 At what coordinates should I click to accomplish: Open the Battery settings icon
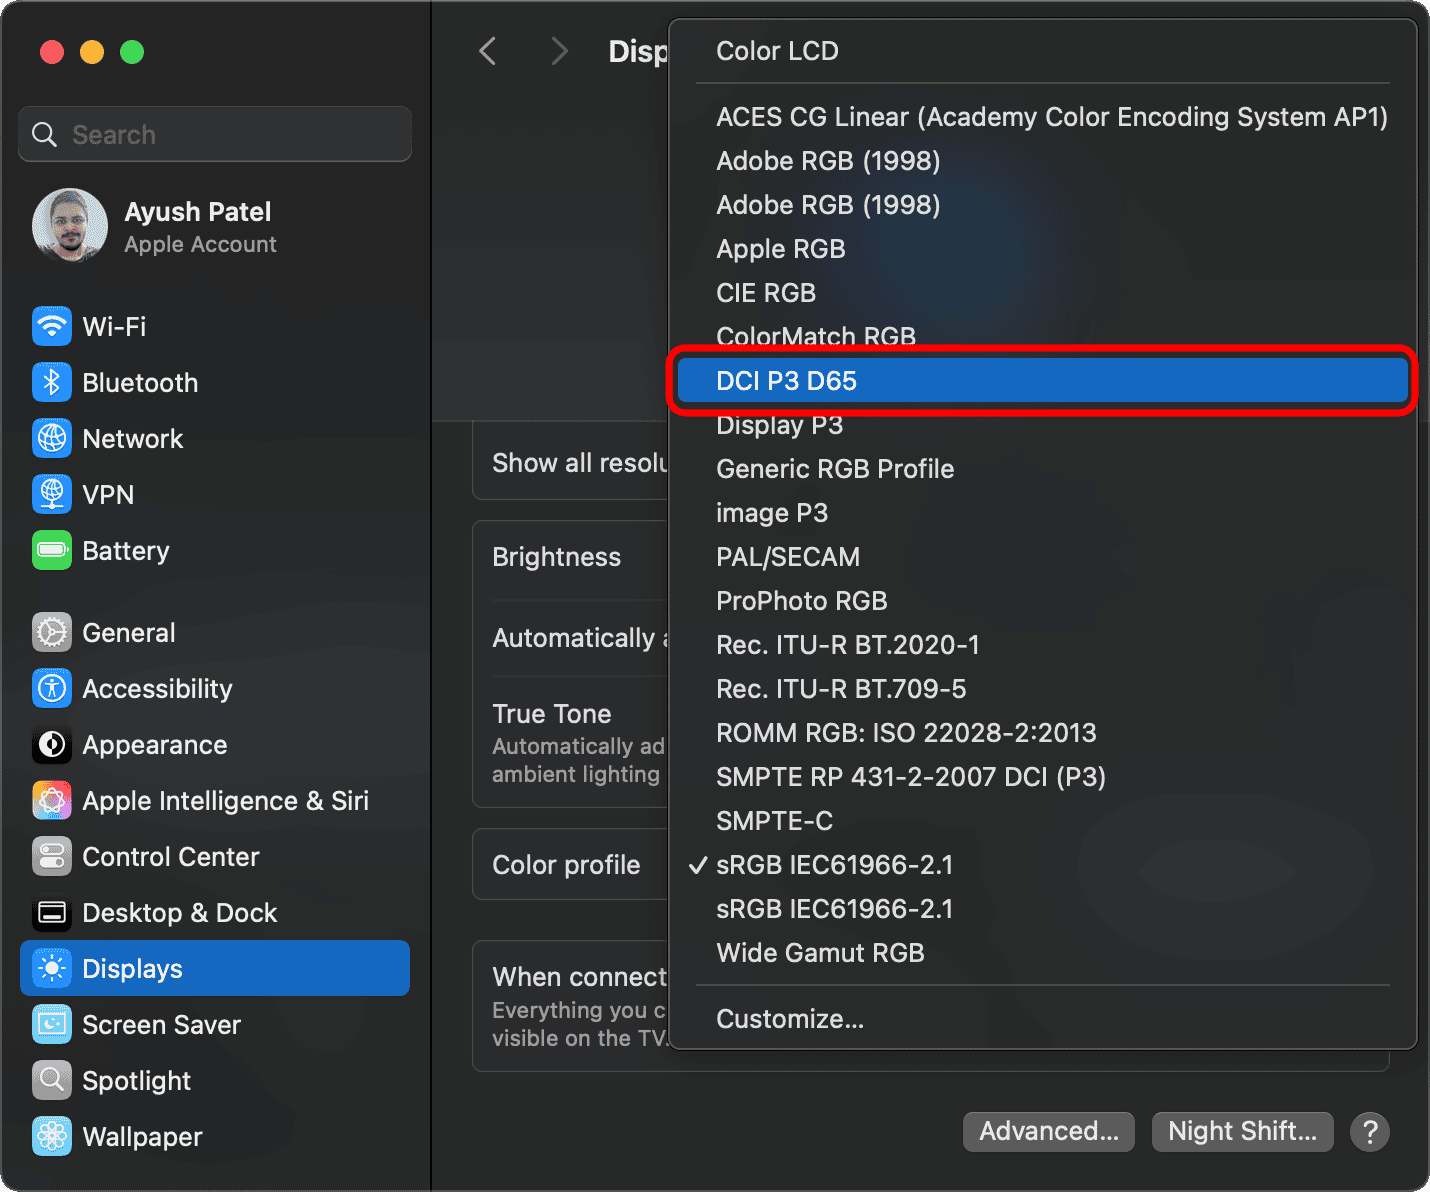coord(52,550)
